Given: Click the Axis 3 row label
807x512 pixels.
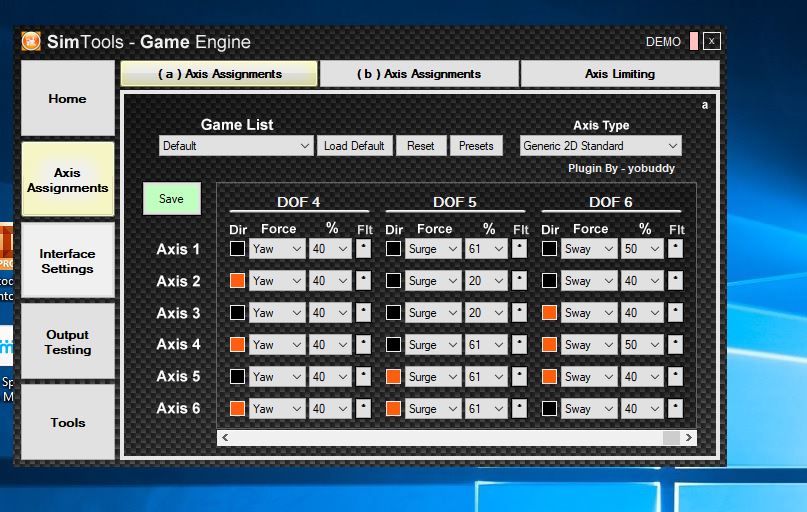Looking at the screenshot, I should point(178,313).
